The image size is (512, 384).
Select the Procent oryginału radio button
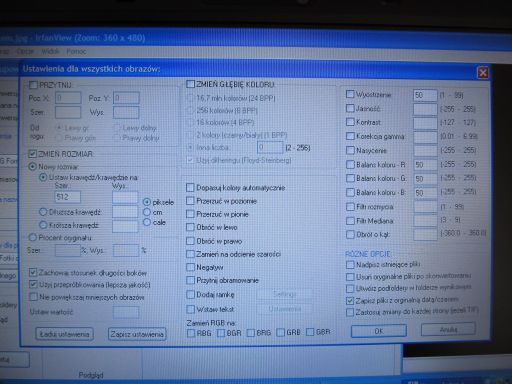32,238
